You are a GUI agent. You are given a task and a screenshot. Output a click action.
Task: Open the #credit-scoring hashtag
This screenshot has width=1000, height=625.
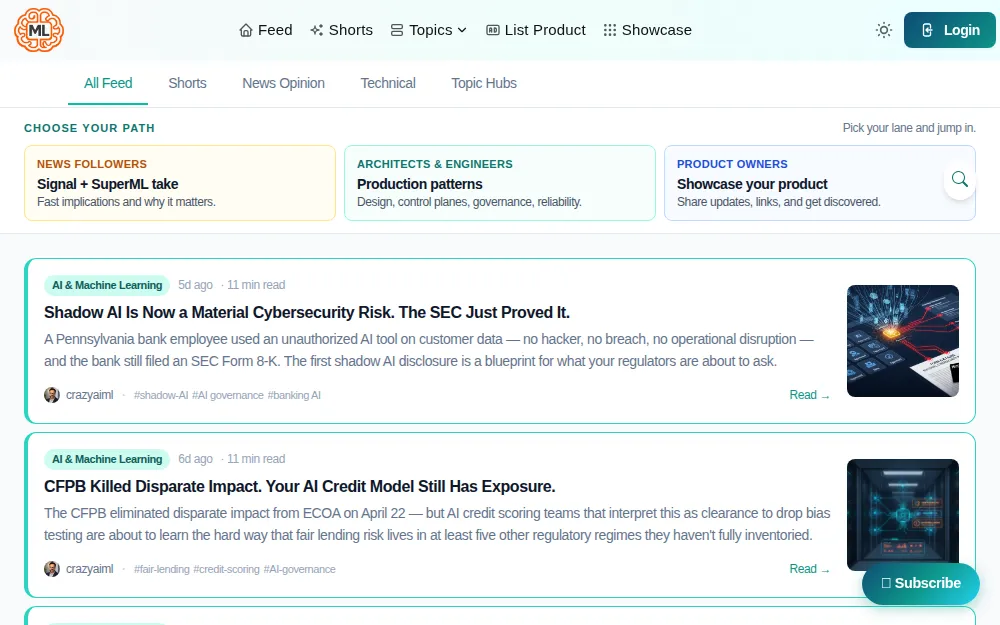[x=226, y=569]
